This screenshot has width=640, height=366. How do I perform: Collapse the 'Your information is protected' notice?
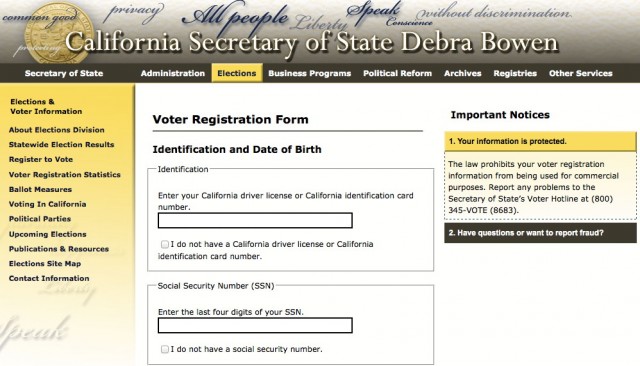point(540,141)
